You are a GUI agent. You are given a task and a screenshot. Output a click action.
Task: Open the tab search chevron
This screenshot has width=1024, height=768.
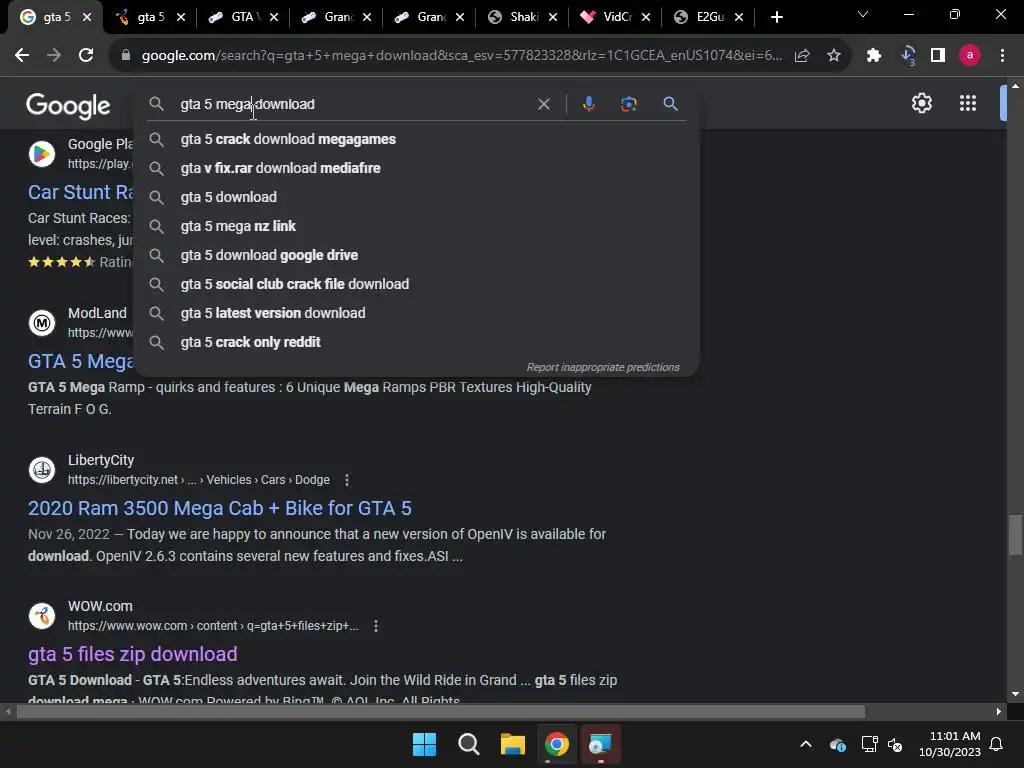click(x=863, y=14)
